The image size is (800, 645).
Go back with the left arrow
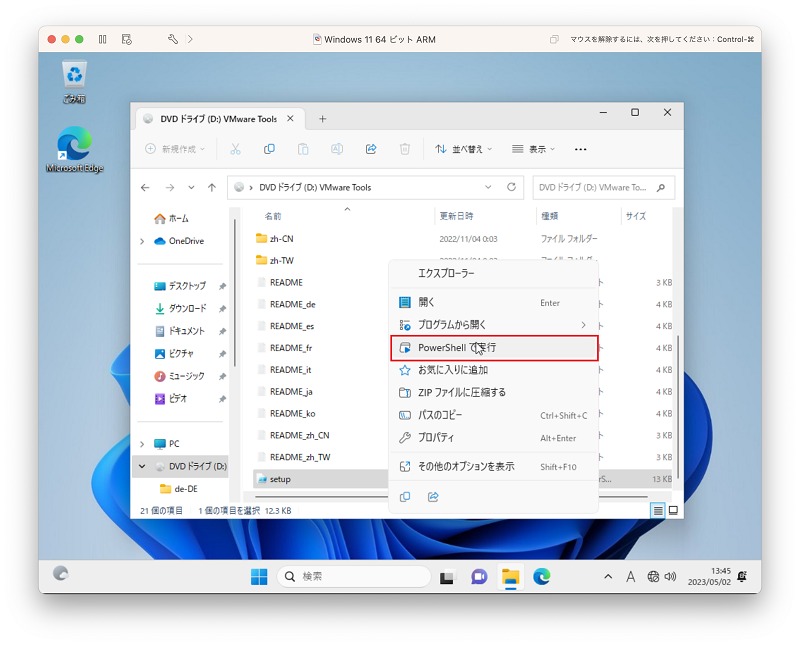(145, 188)
